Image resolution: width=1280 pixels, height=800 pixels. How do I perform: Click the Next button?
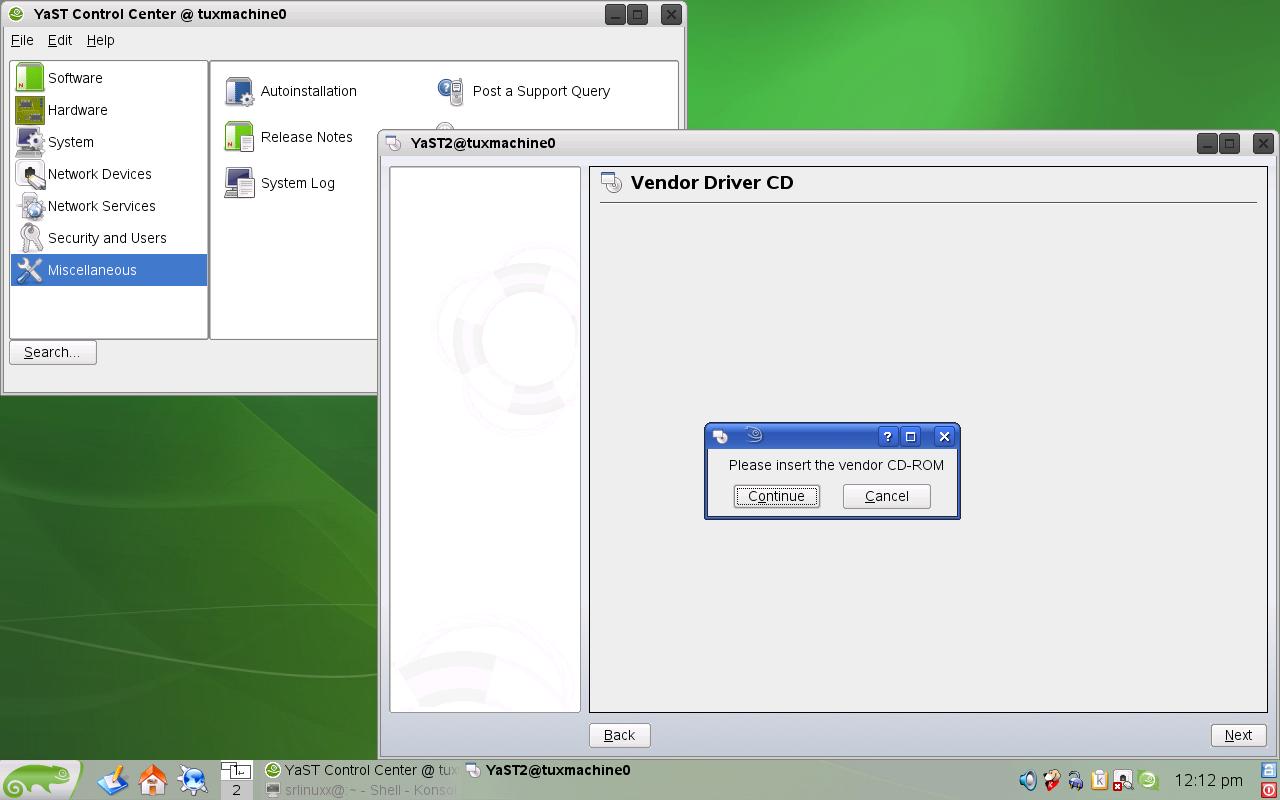click(1238, 735)
